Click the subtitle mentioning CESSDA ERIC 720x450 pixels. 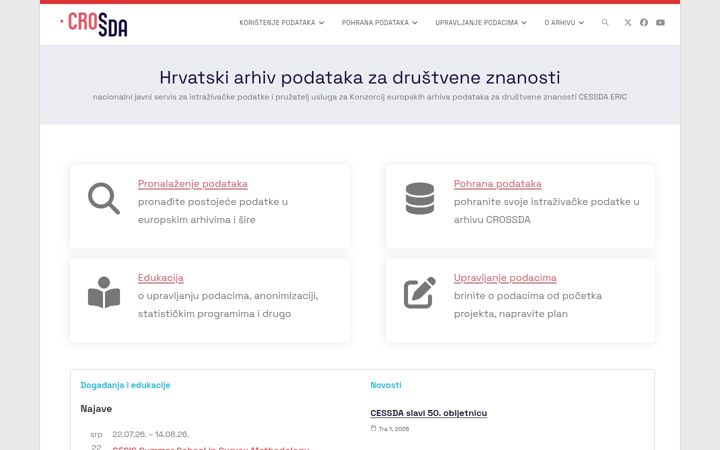360,97
